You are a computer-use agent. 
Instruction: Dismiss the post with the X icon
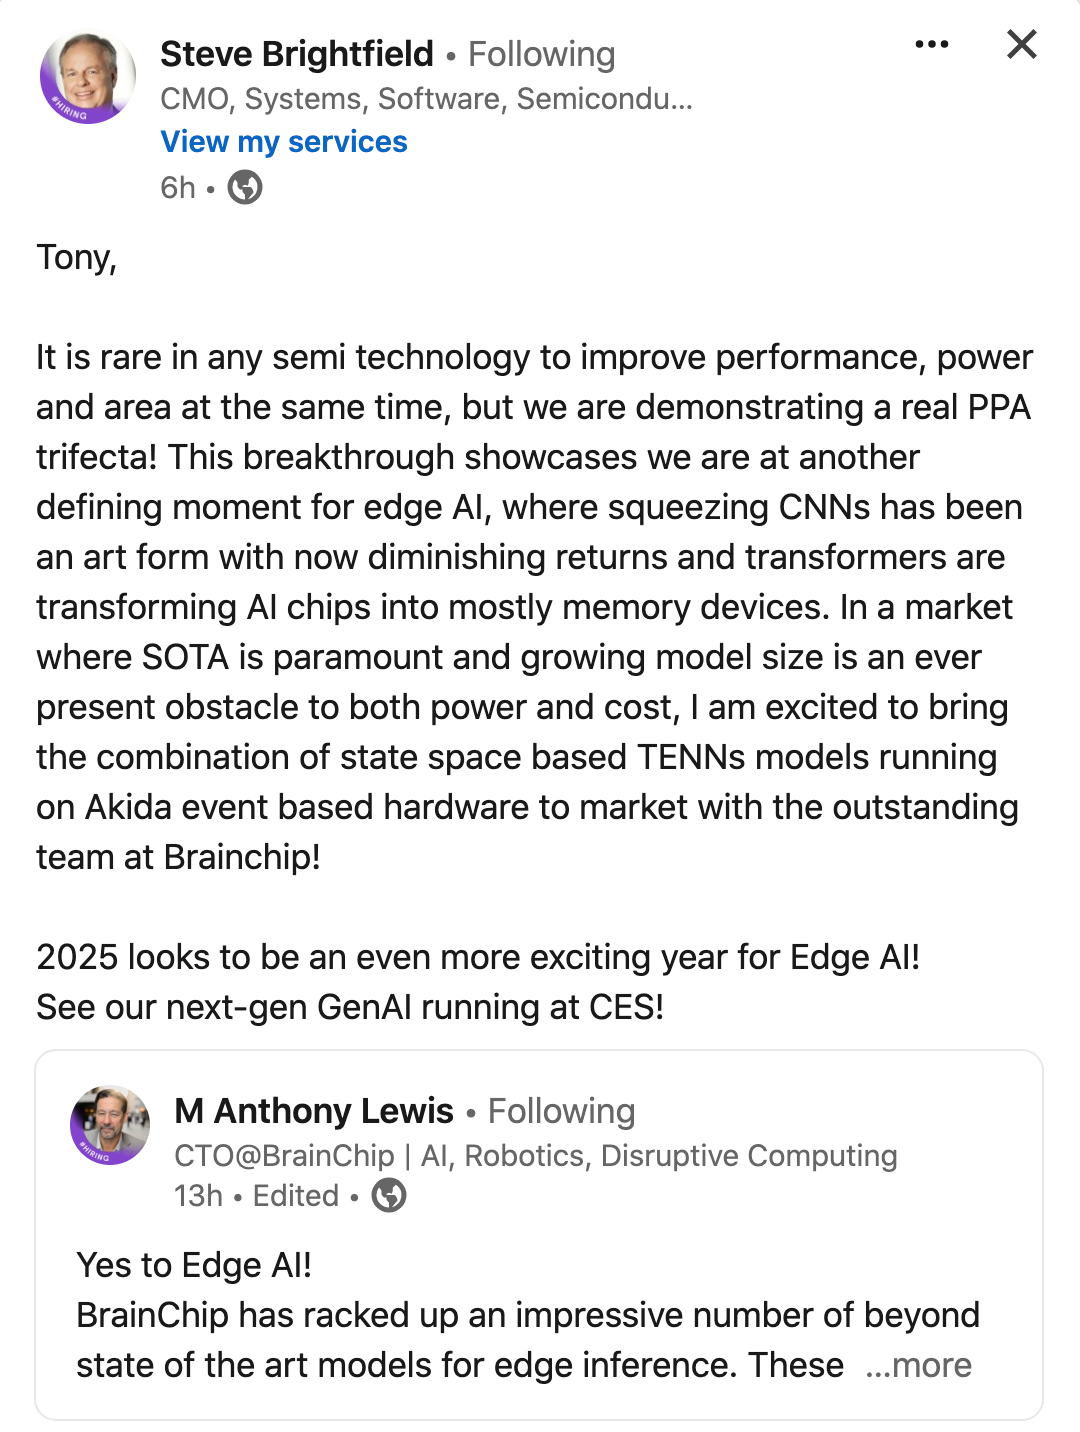1021,44
